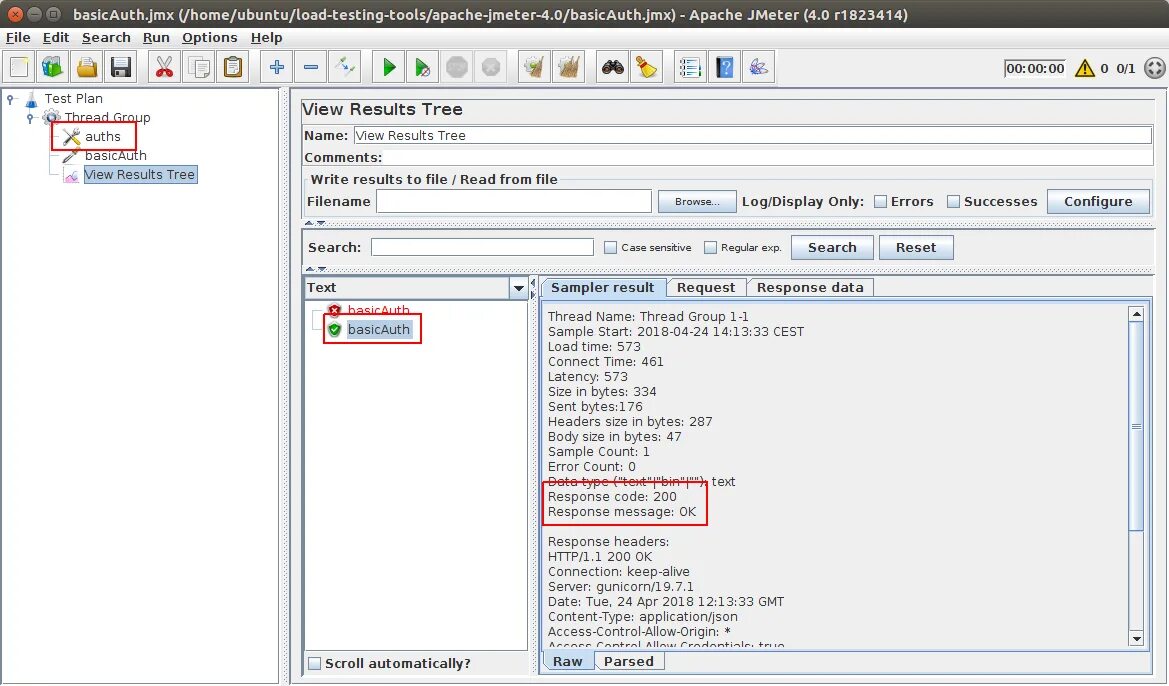Click the What's this node icon
Screen dimensions: 1169x686
[x=759, y=67]
